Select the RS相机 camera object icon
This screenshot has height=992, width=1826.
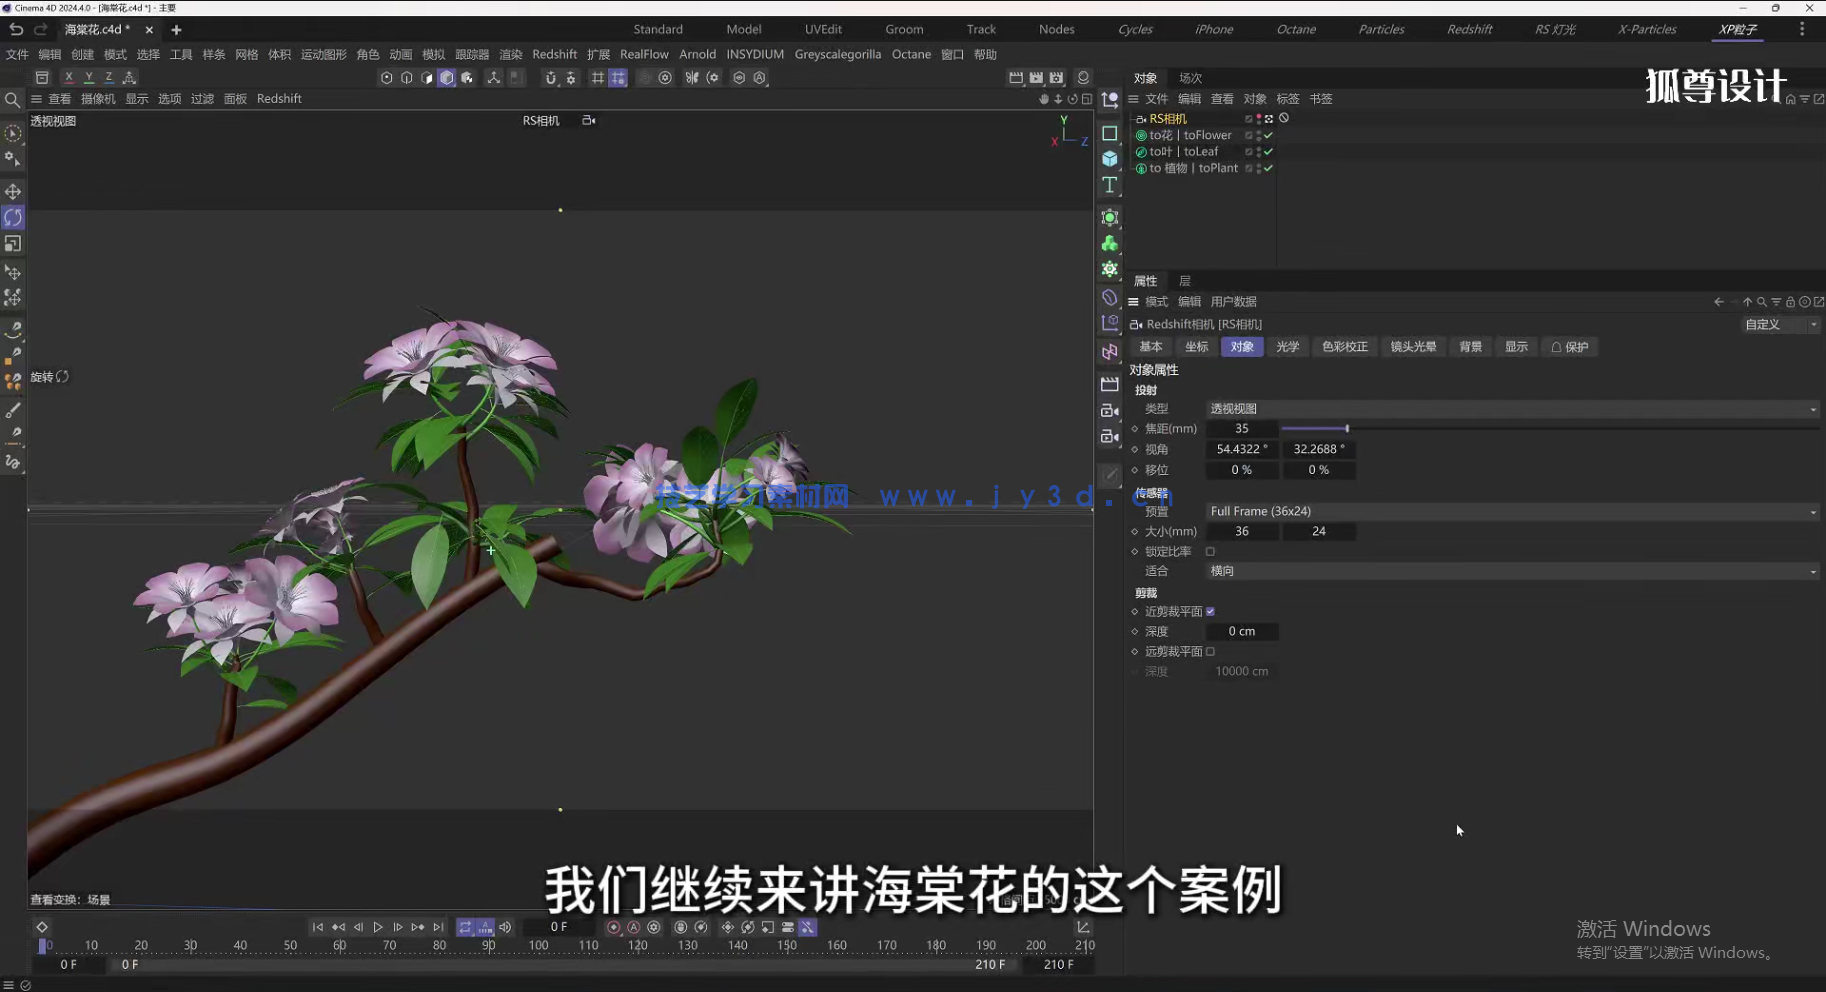(1141, 118)
